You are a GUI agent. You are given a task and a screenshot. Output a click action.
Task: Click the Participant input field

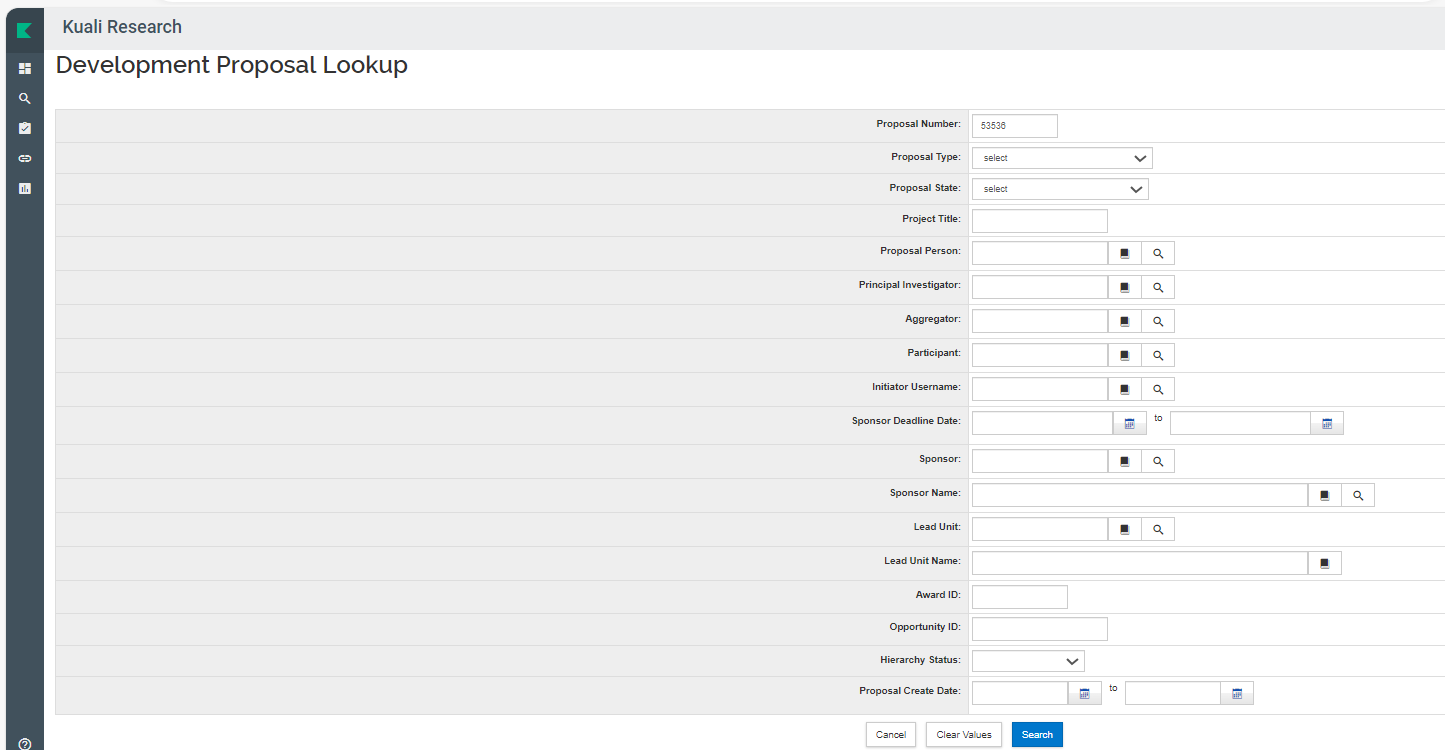[1040, 356]
